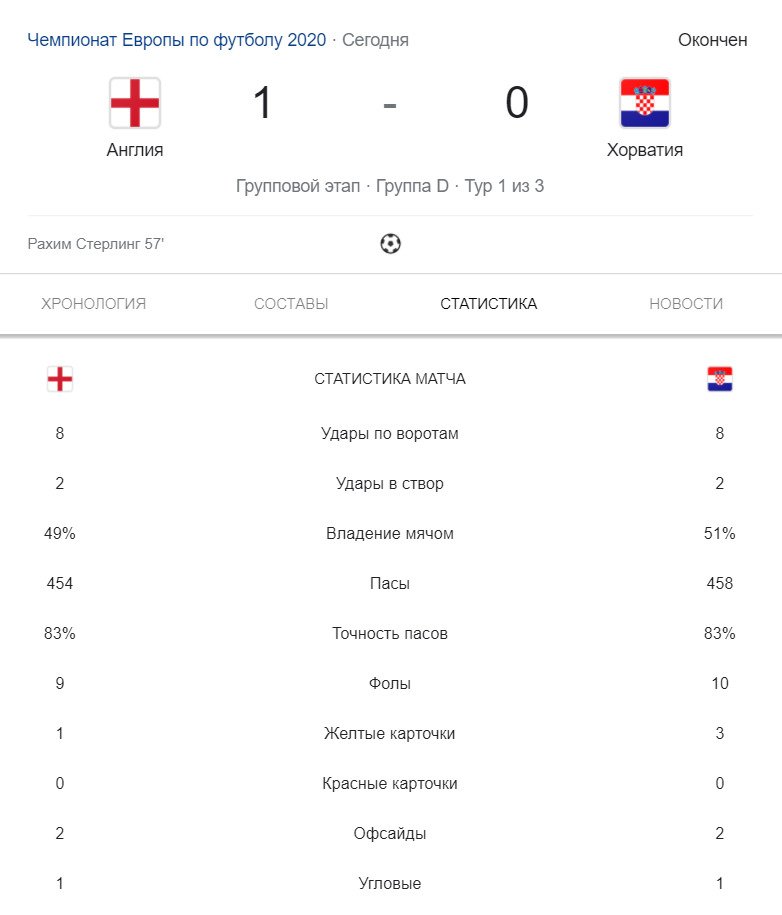Image resolution: width=782 pixels, height=915 pixels.
Task: Click the Владение мячом statistic row label
Action: coord(390,534)
